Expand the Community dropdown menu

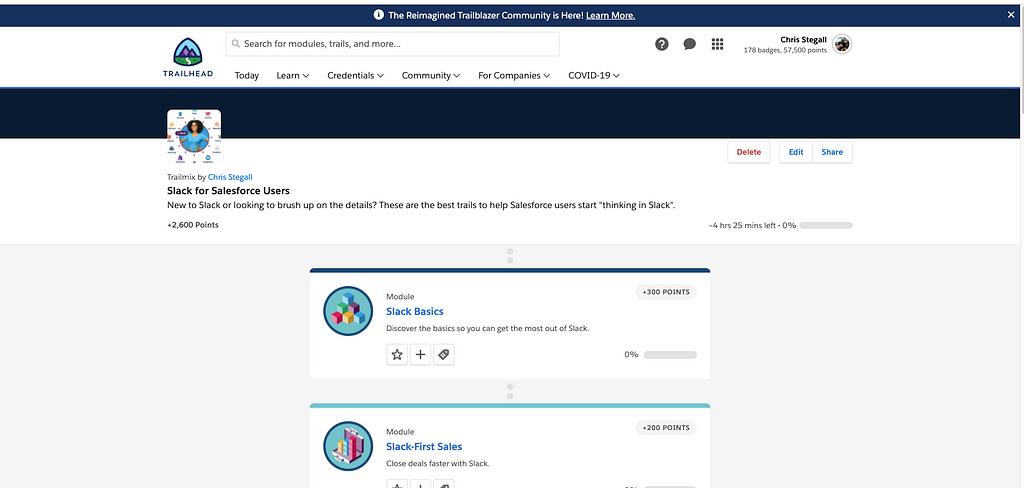coord(430,75)
